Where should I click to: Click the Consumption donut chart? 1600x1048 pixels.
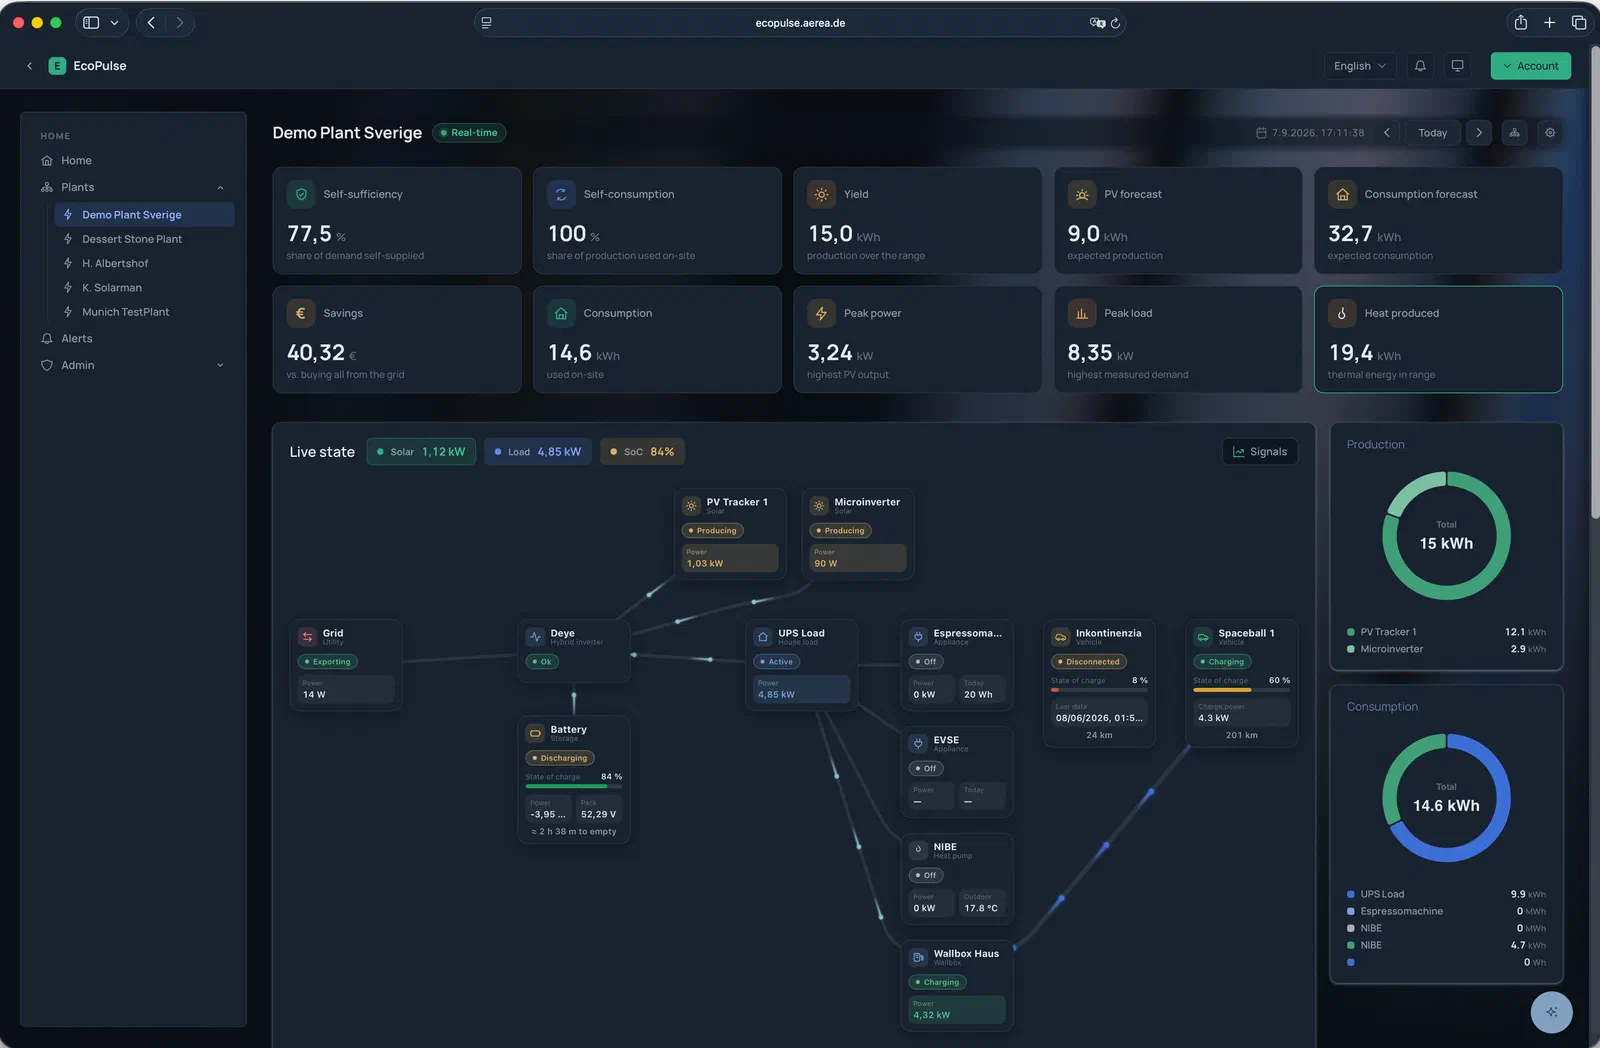click(x=1446, y=798)
